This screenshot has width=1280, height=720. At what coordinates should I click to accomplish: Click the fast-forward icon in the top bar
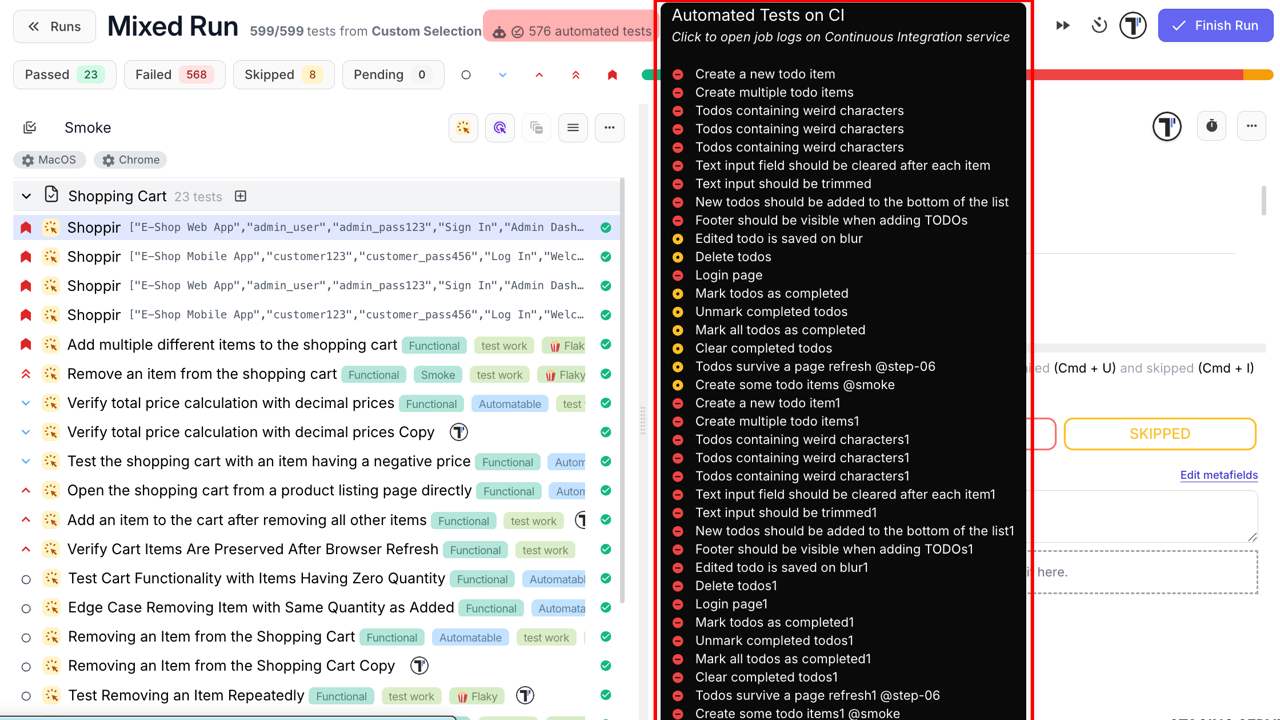1062,25
